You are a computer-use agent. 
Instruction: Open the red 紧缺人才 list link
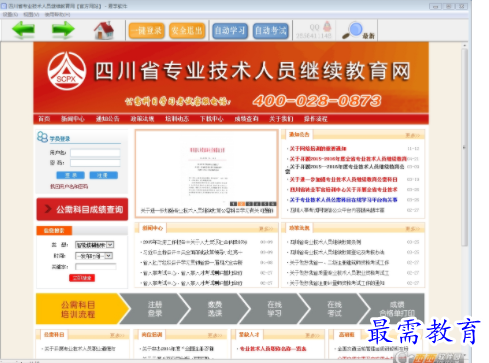click(x=273, y=349)
